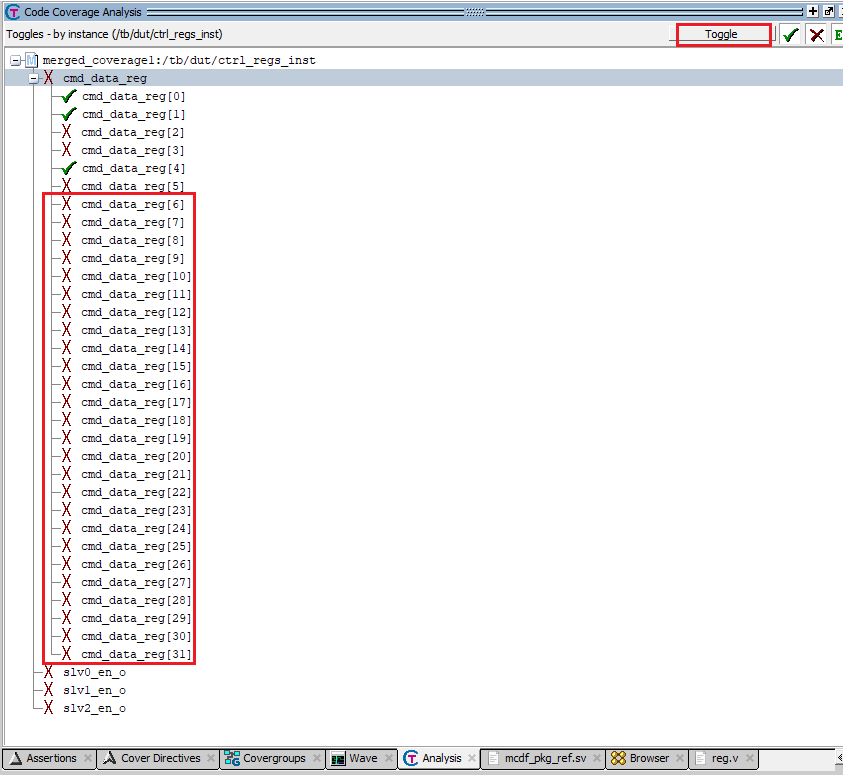Click the undock icon next to the plus button
The width and height of the screenshot is (843, 775).
828,11
